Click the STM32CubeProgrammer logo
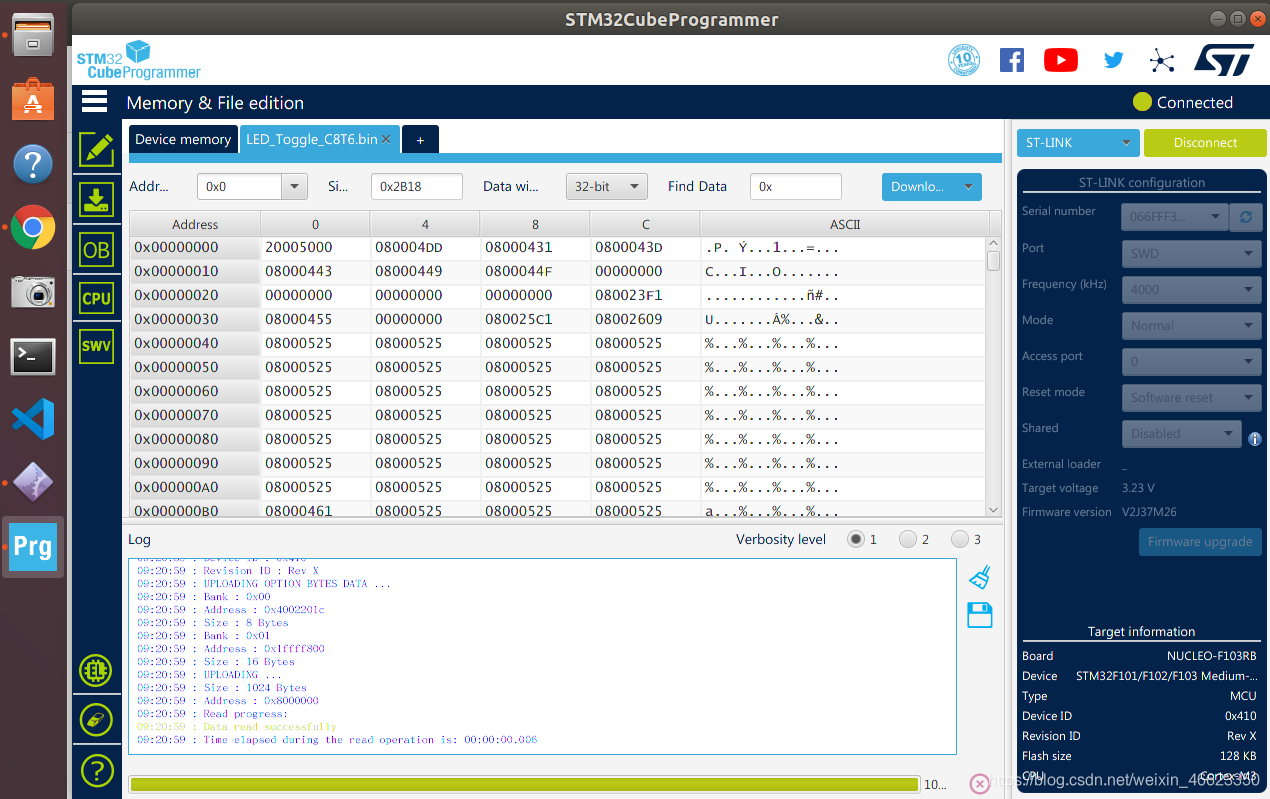 138,60
